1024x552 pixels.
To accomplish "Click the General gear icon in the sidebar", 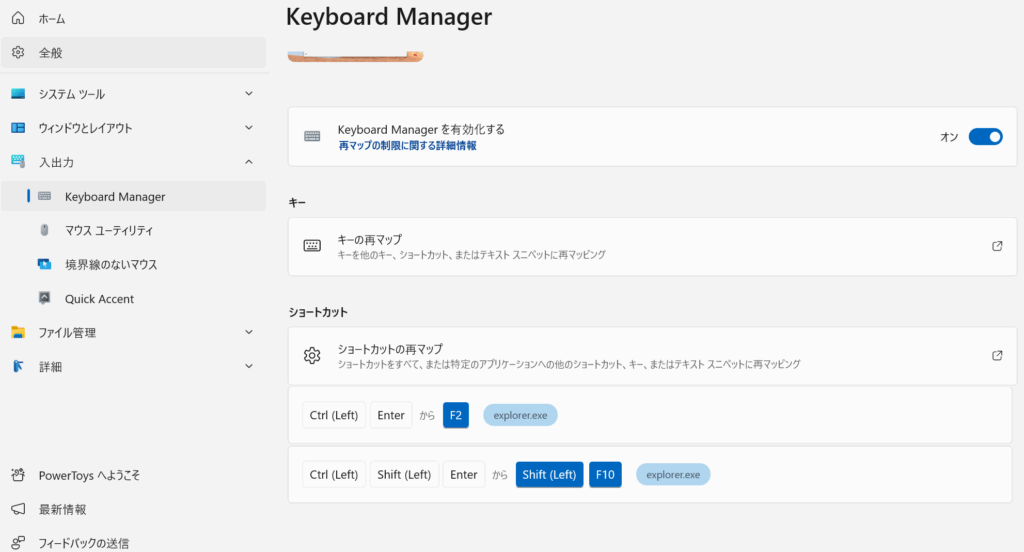I will [x=18, y=52].
